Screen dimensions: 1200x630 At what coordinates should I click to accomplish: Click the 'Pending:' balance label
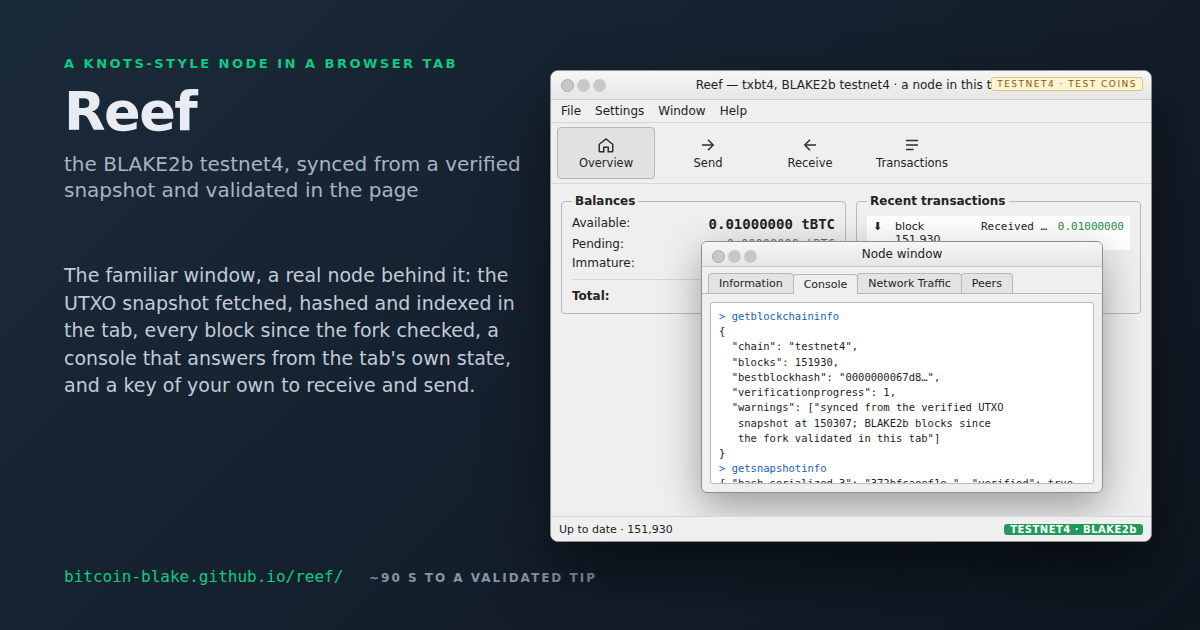598,243
